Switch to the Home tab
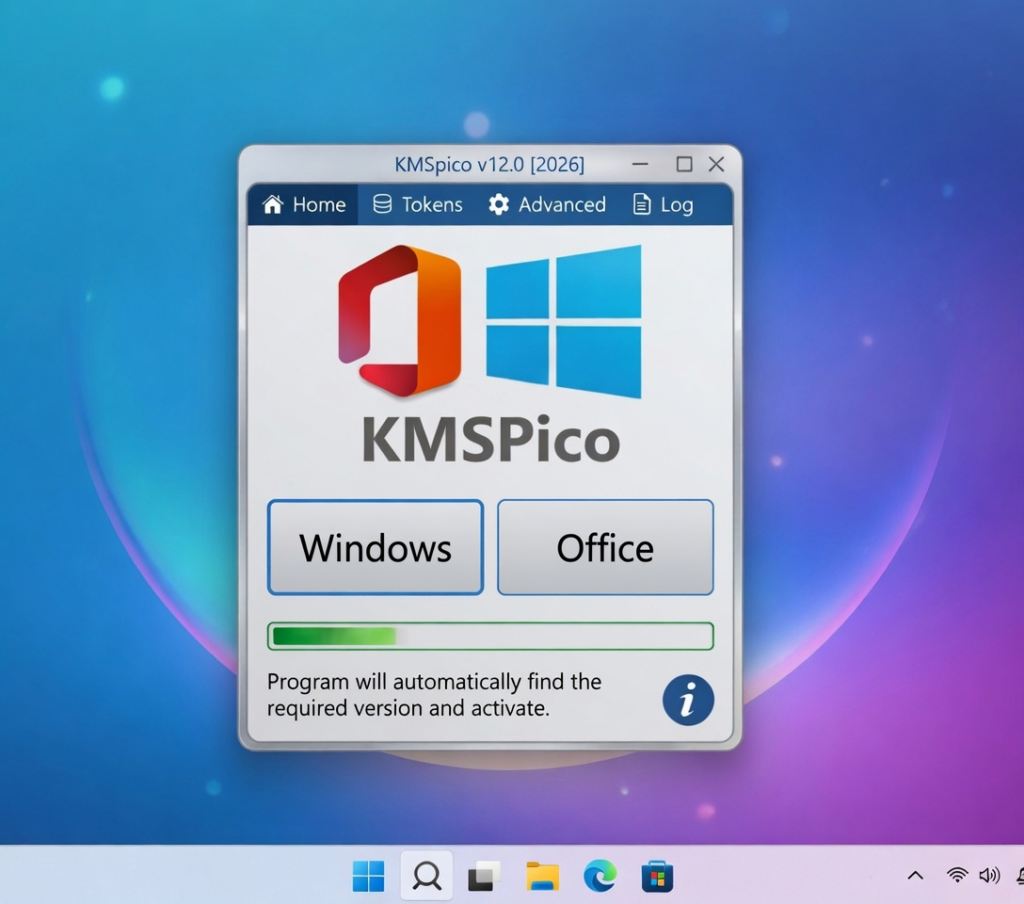 pyautogui.click(x=303, y=204)
